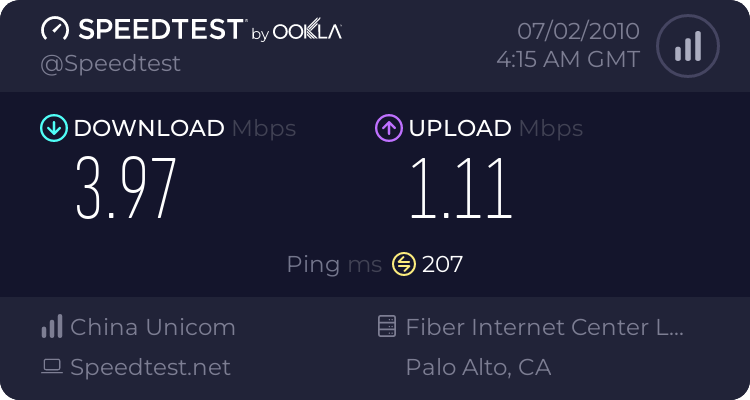Click the Palo Alto, CA location
This screenshot has height=400, width=750.
[x=478, y=367]
